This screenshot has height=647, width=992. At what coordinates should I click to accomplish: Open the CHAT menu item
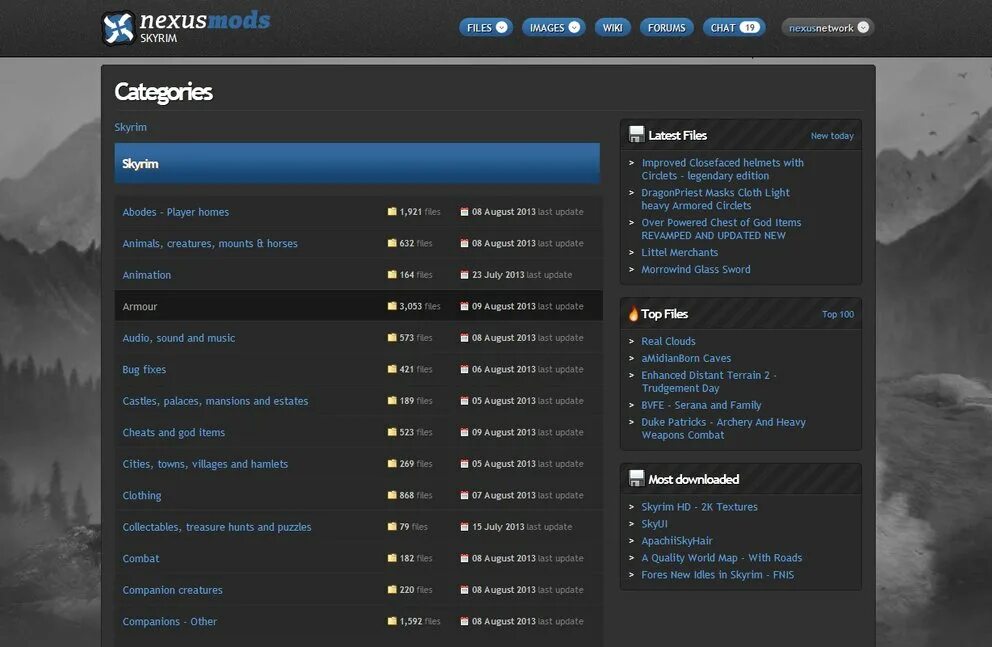[734, 28]
